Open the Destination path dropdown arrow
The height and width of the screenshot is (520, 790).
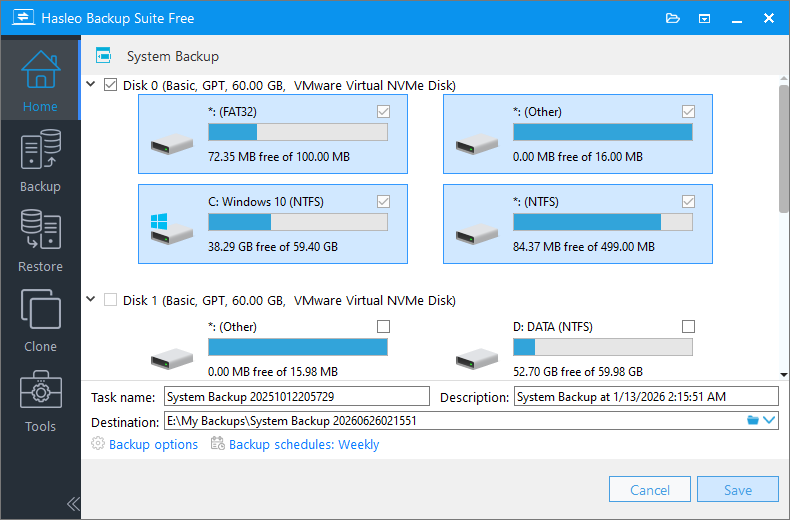coord(769,420)
